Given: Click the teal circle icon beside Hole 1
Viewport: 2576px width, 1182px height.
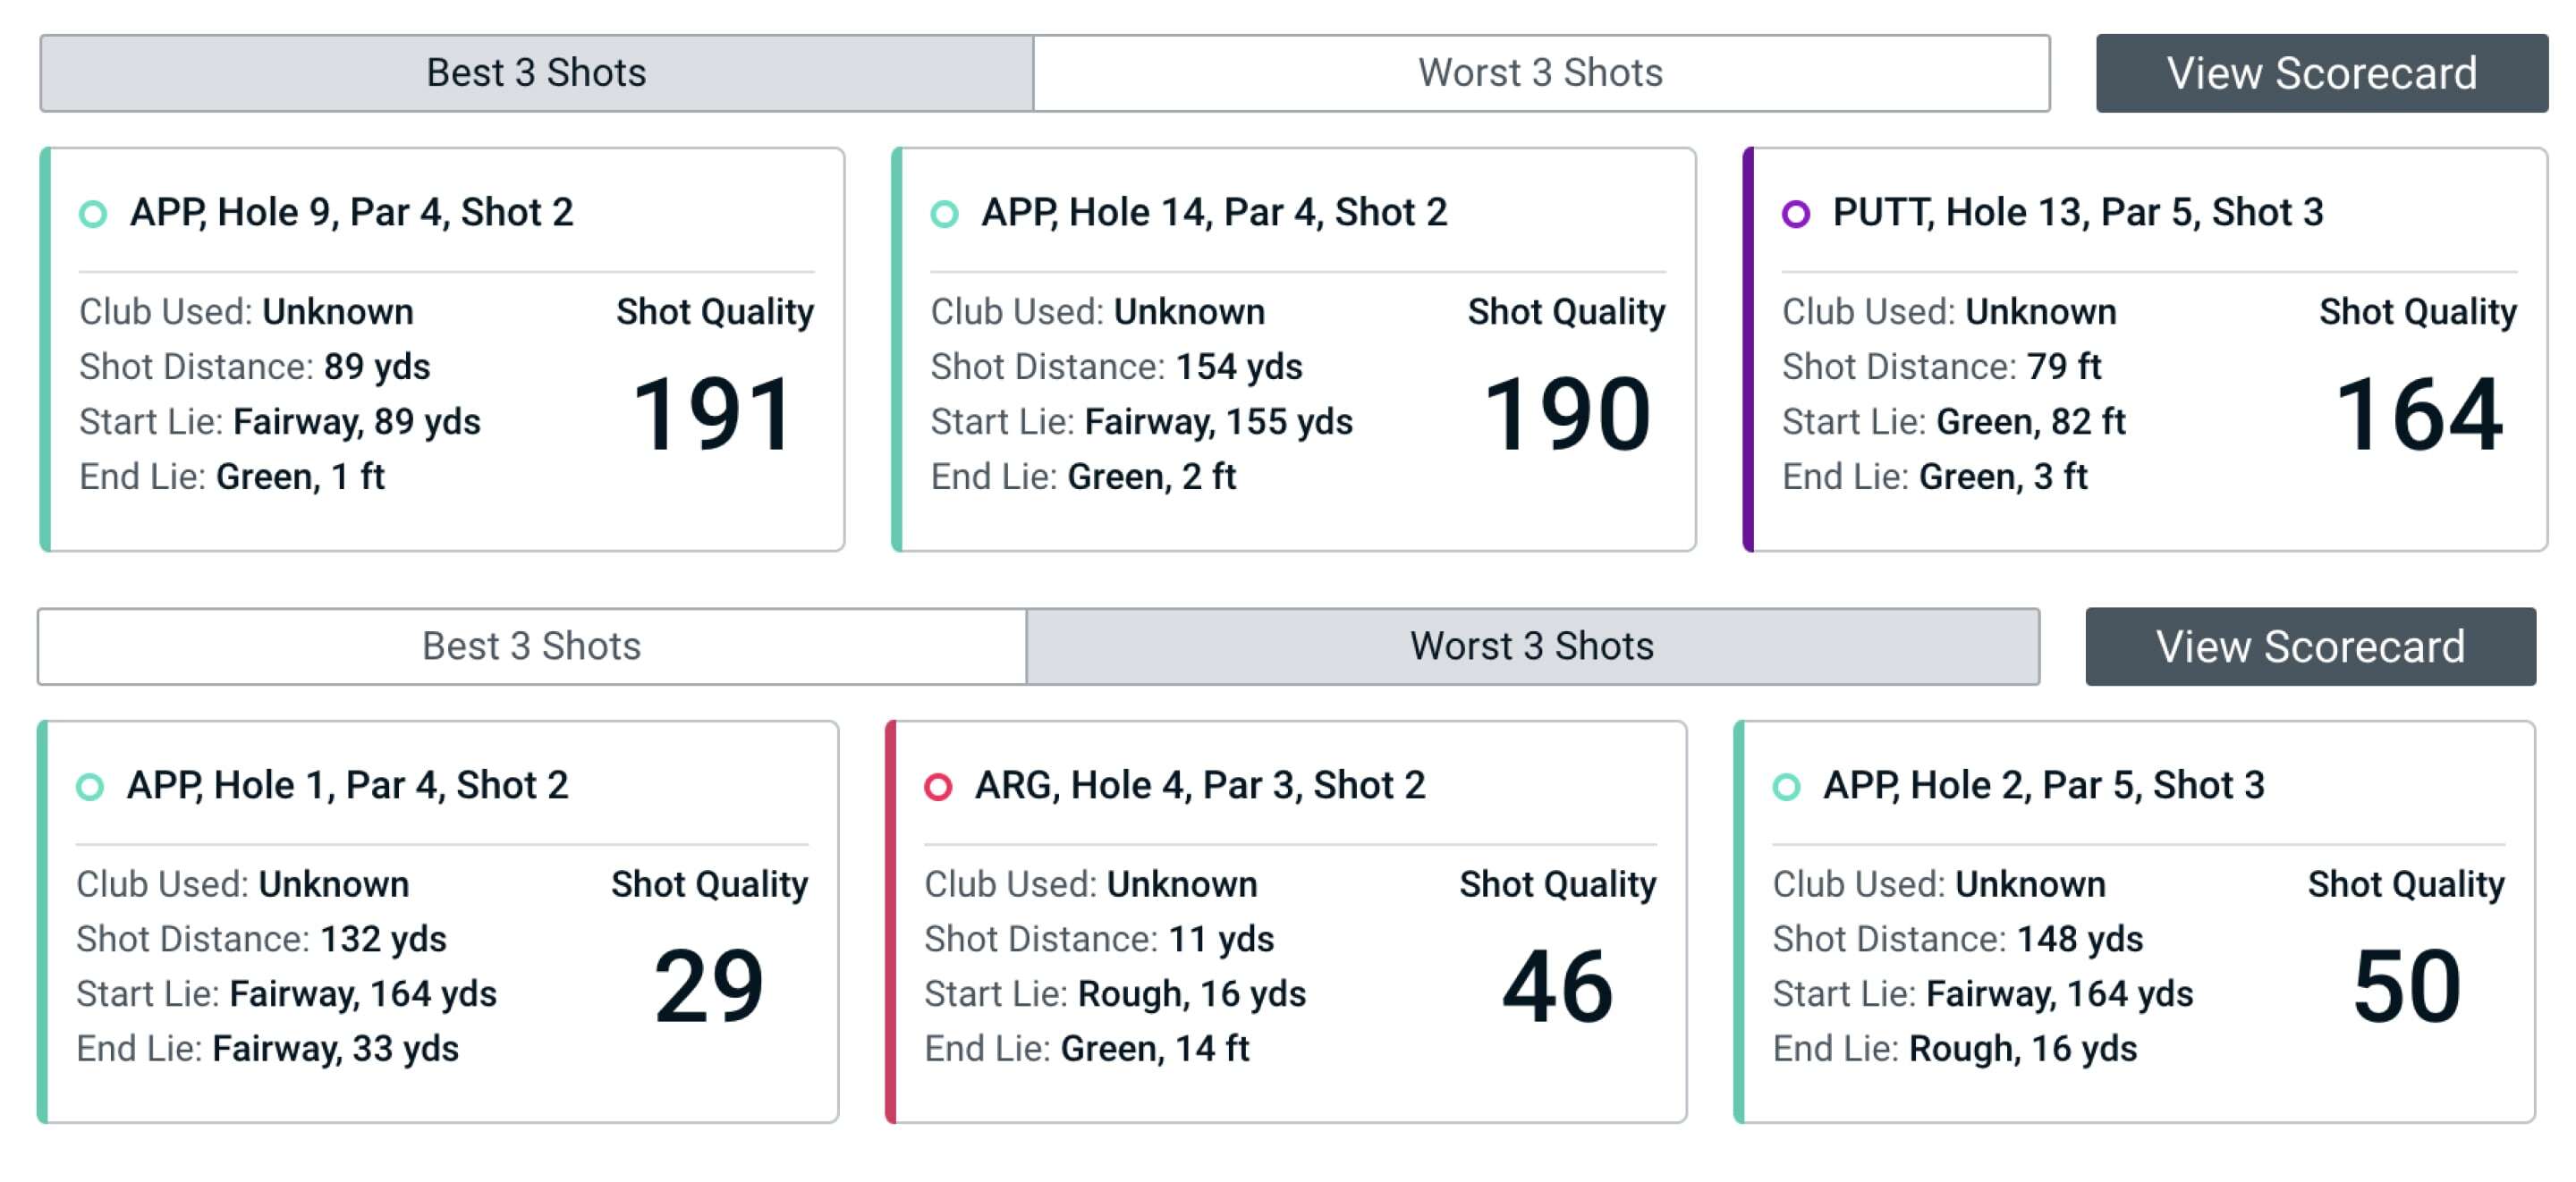Looking at the screenshot, I should click(90, 787).
